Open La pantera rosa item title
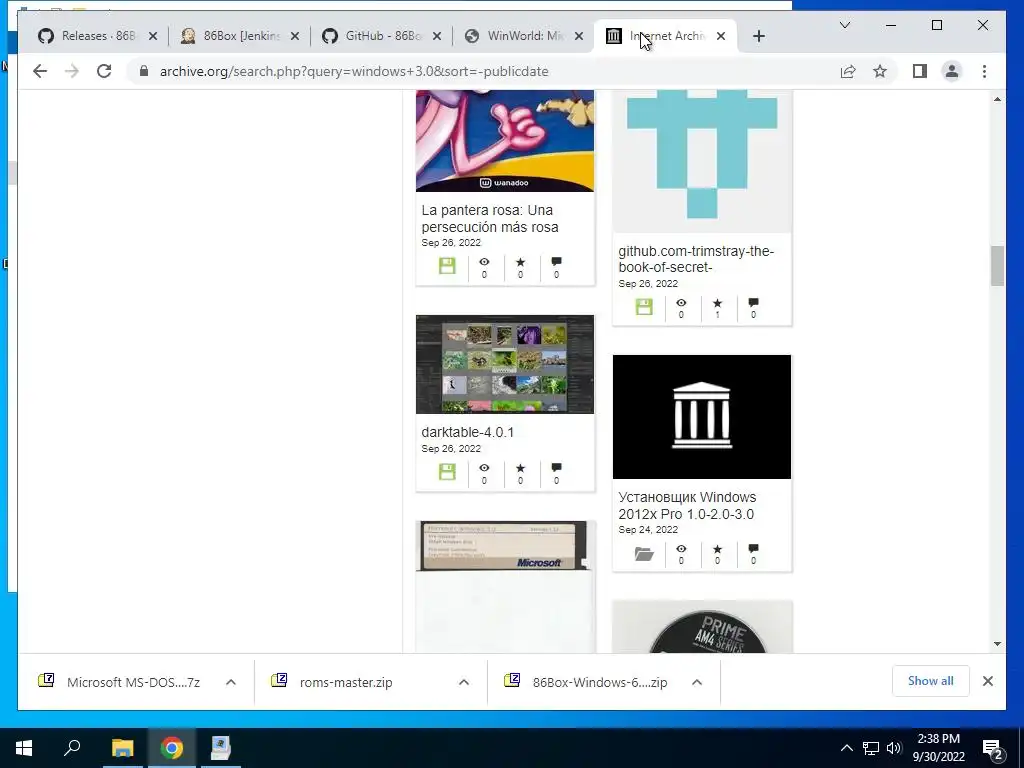 point(490,219)
